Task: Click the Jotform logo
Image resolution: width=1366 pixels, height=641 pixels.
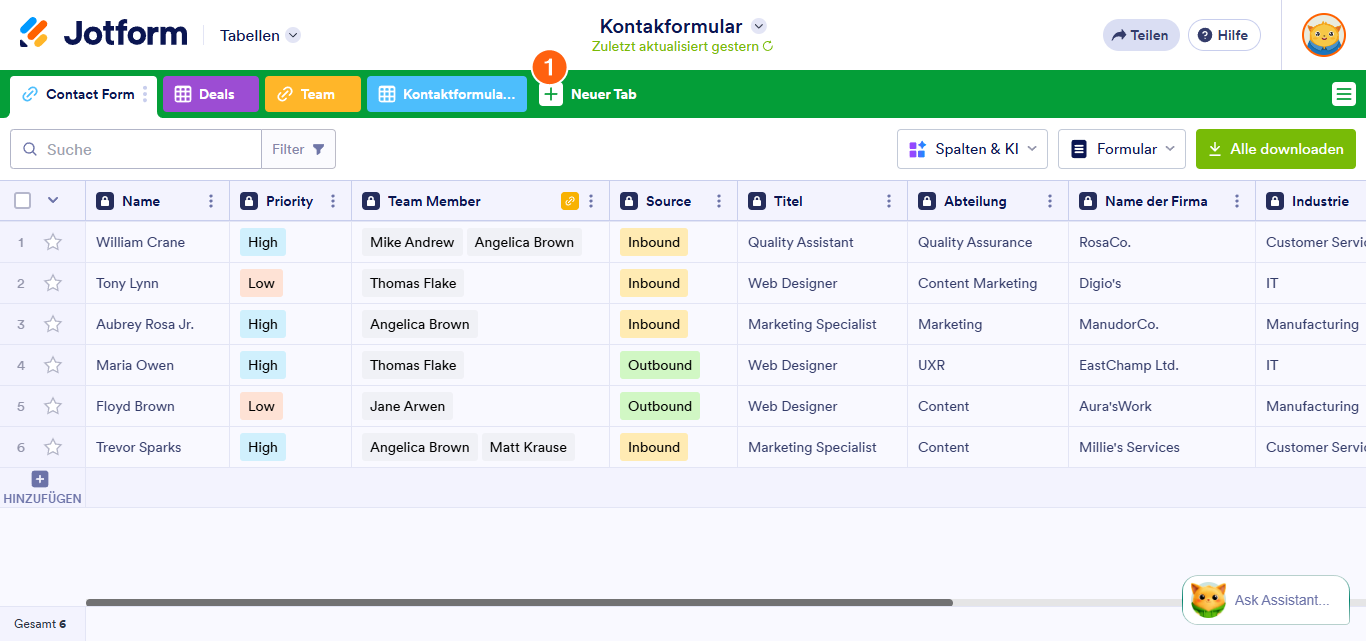Action: (x=103, y=34)
